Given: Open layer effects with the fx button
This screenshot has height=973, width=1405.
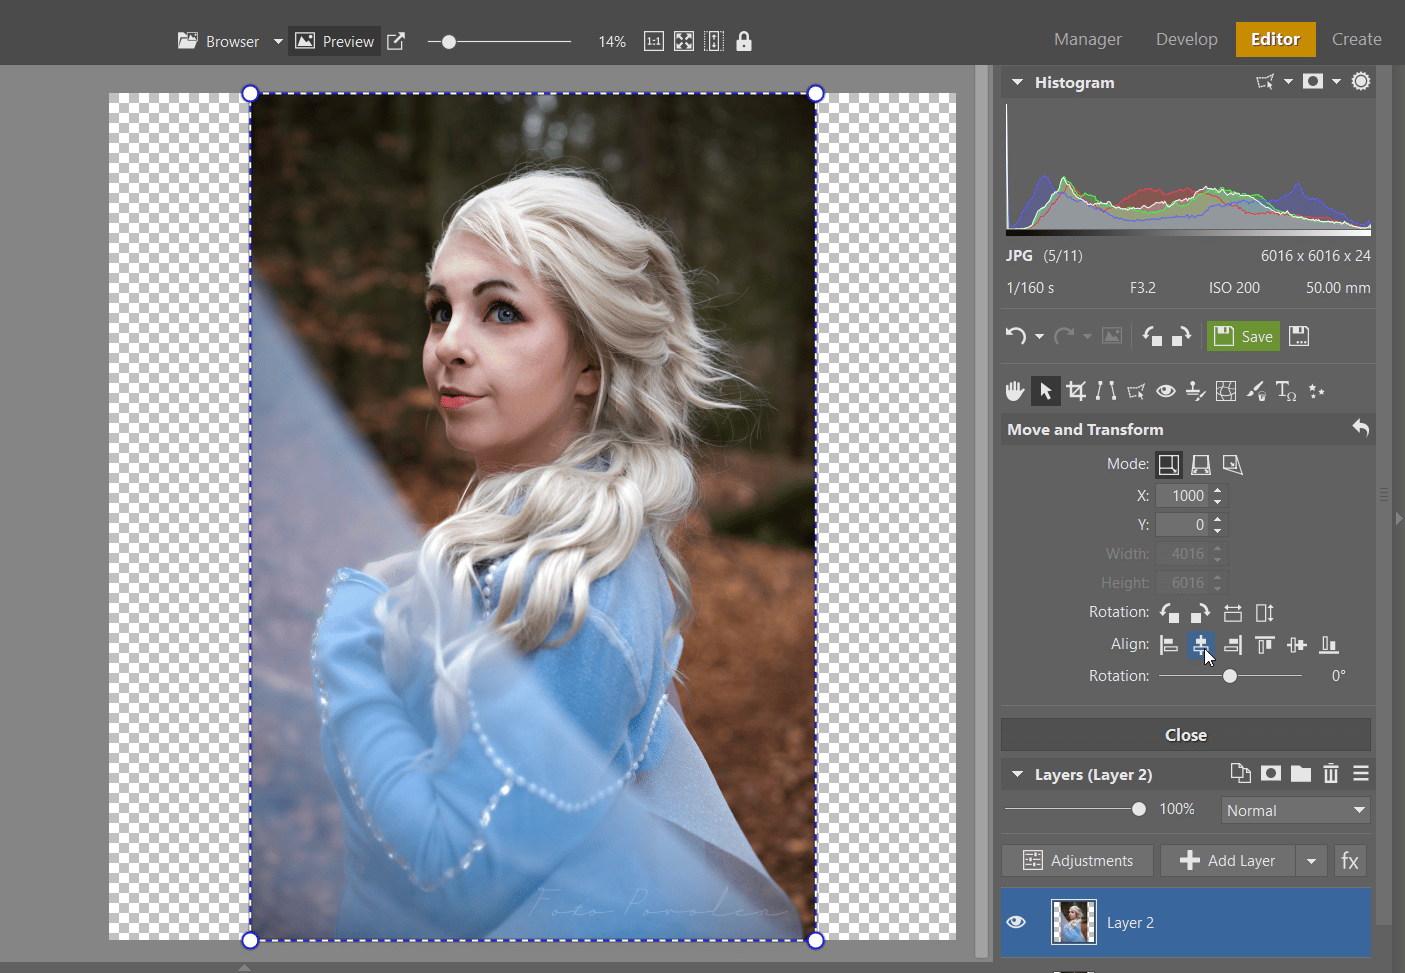Looking at the screenshot, I should (1350, 860).
